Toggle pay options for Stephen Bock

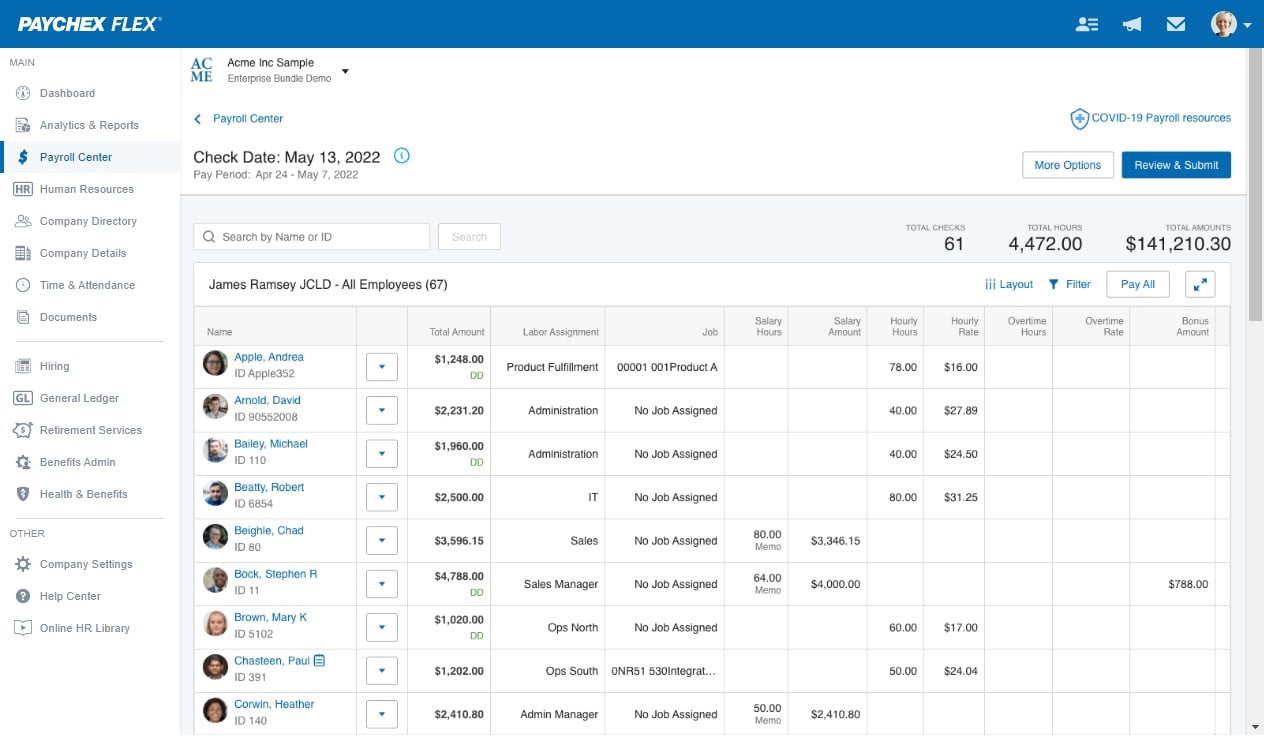381,583
